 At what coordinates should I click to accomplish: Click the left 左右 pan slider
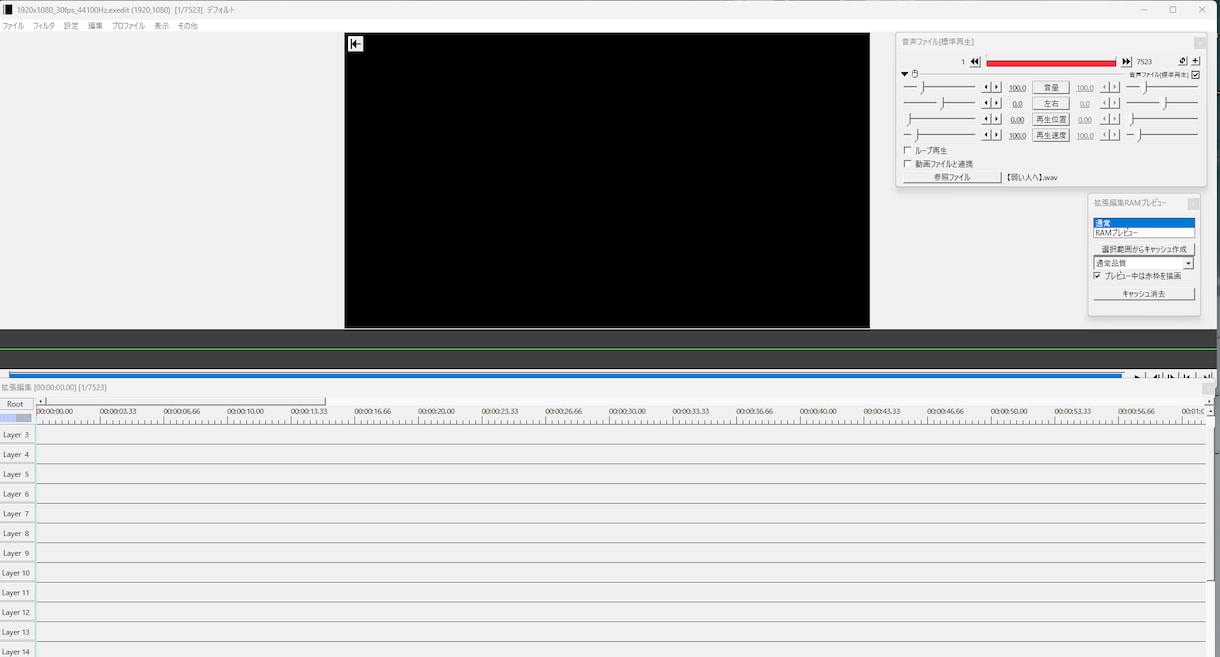(x=939, y=103)
